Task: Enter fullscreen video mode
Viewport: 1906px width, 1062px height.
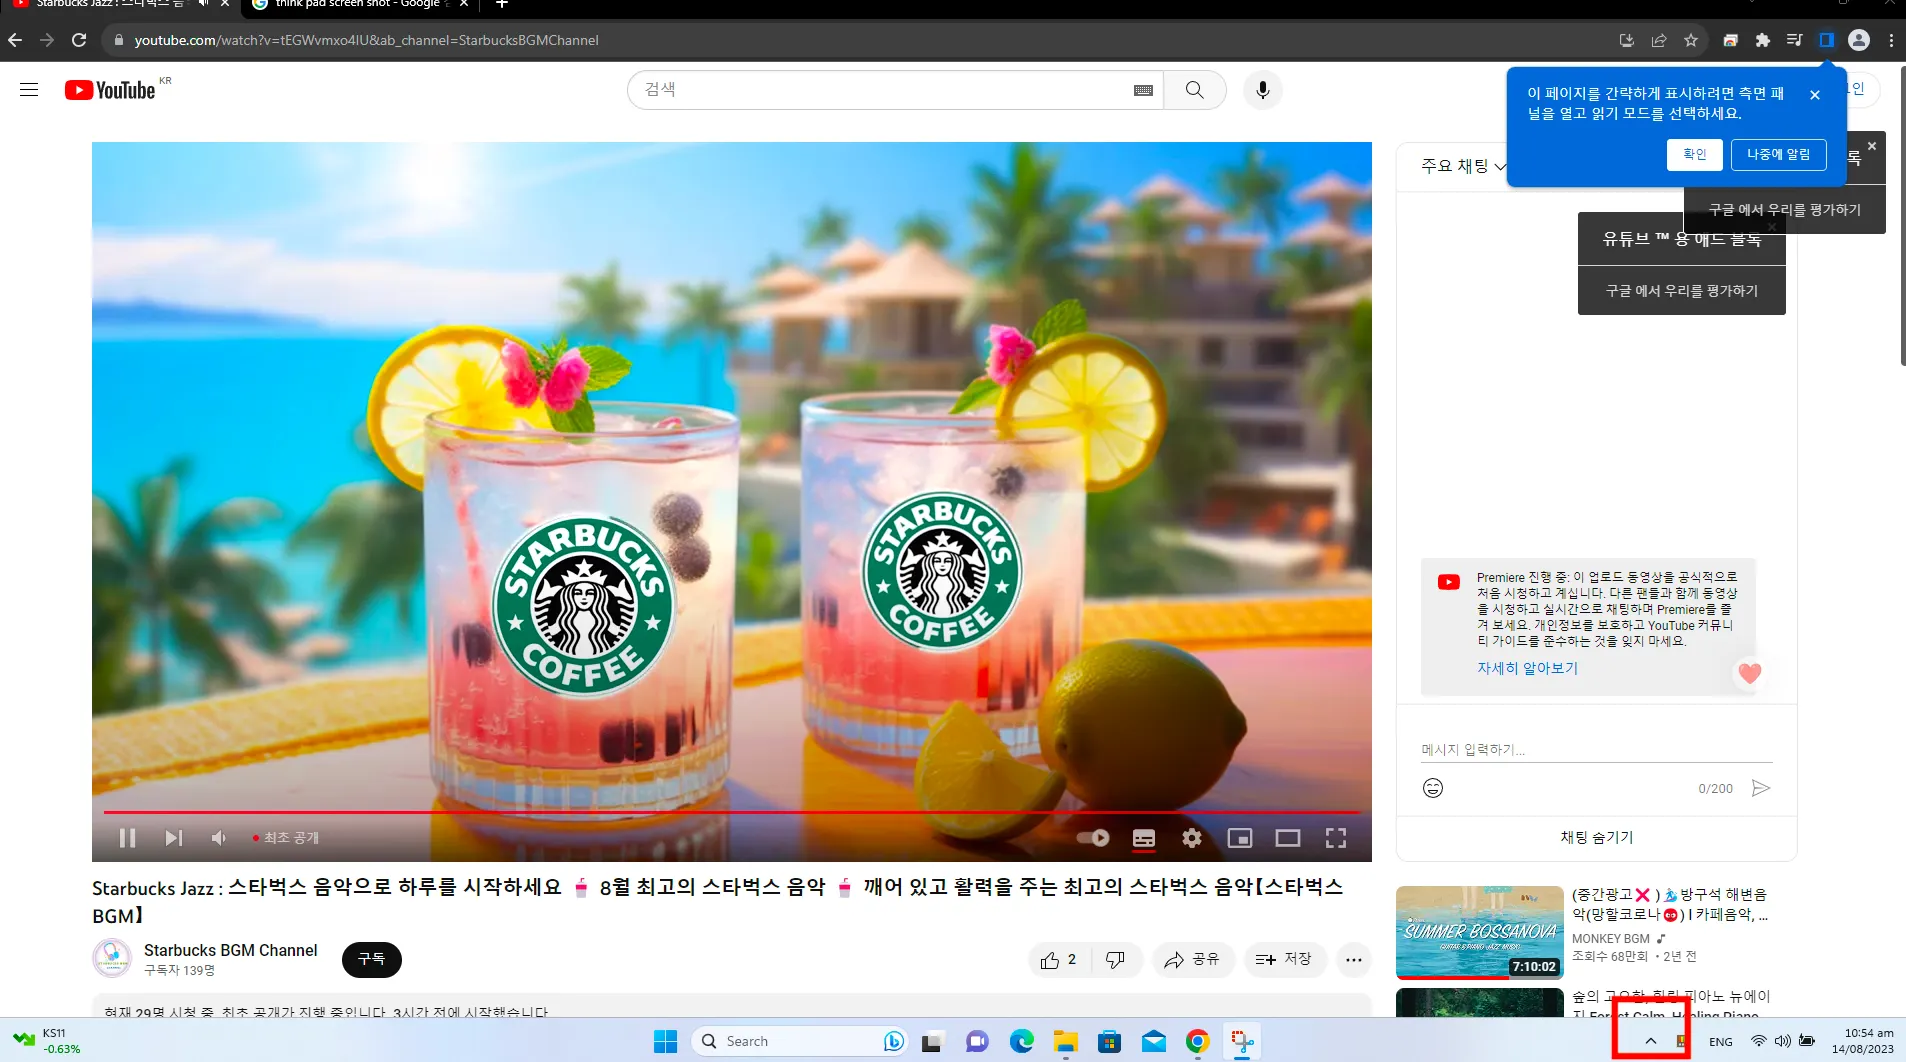Action: tap(1336, 838)
